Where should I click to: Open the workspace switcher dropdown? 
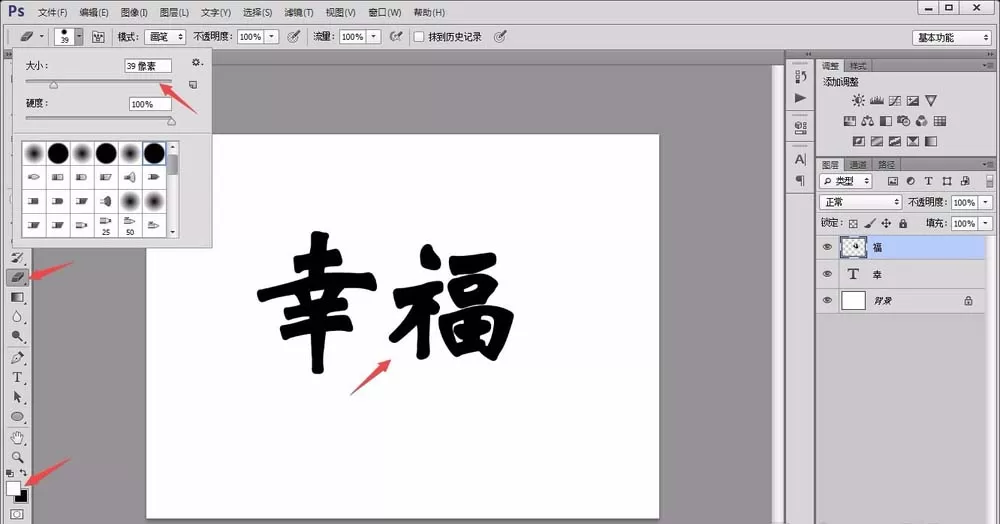point(951,38)
